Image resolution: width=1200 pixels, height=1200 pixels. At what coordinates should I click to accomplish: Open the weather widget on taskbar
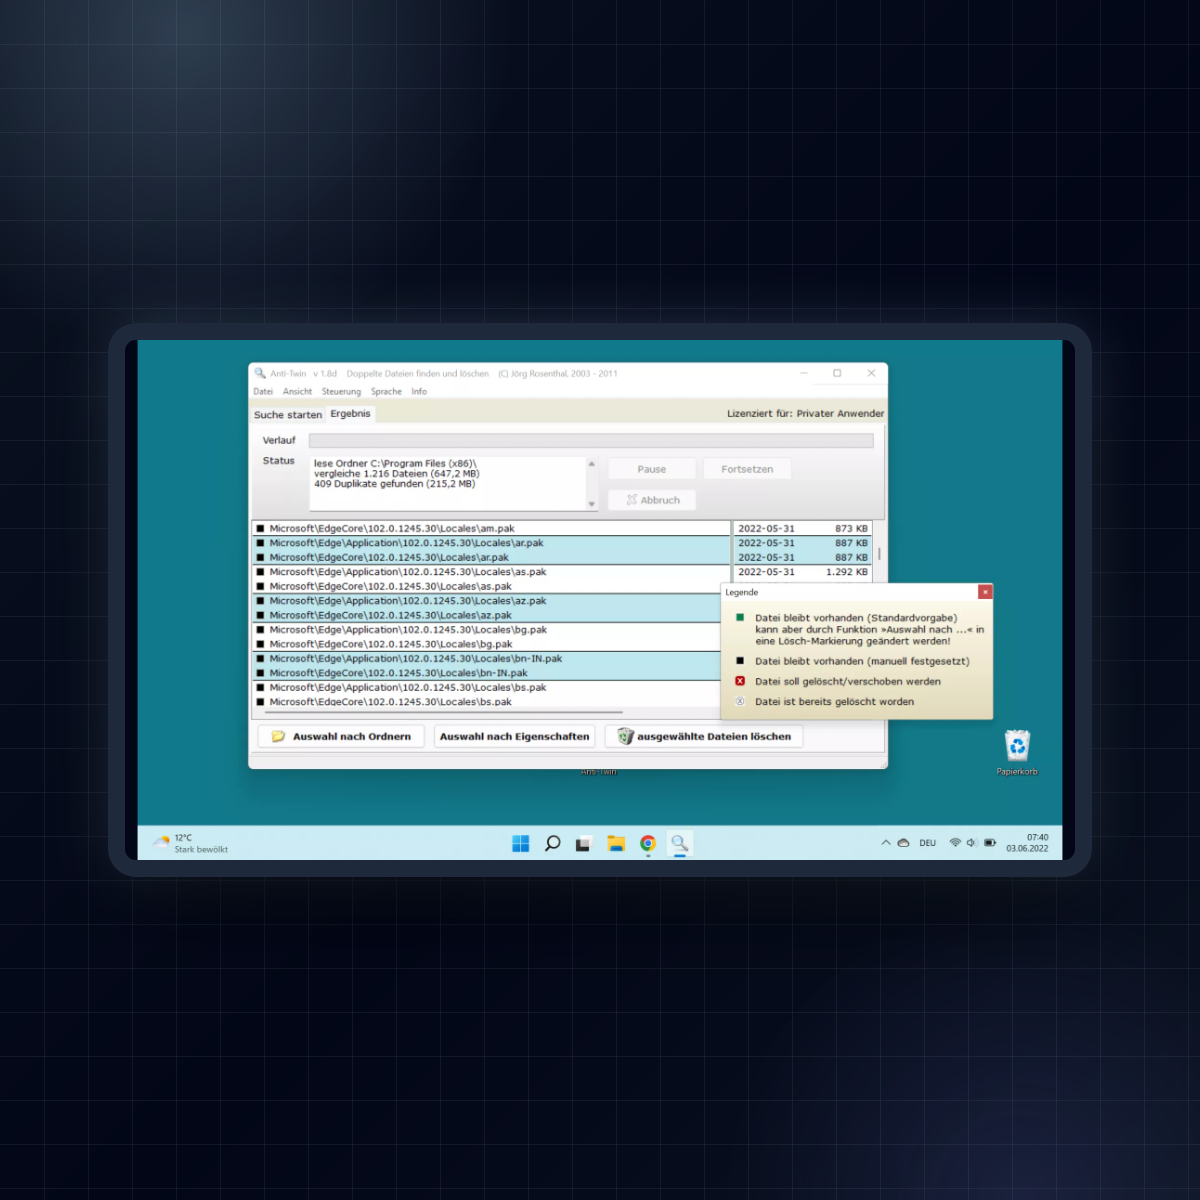[x=191, y=844]
